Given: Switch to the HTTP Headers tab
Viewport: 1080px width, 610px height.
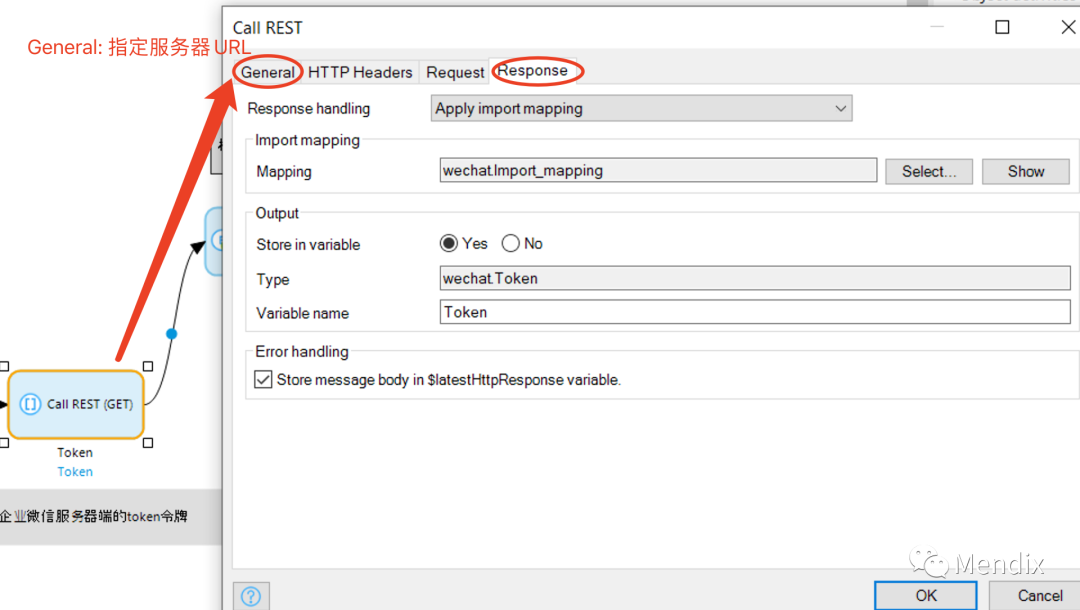Looking at the screenshot, I should (x=360, y=72).
